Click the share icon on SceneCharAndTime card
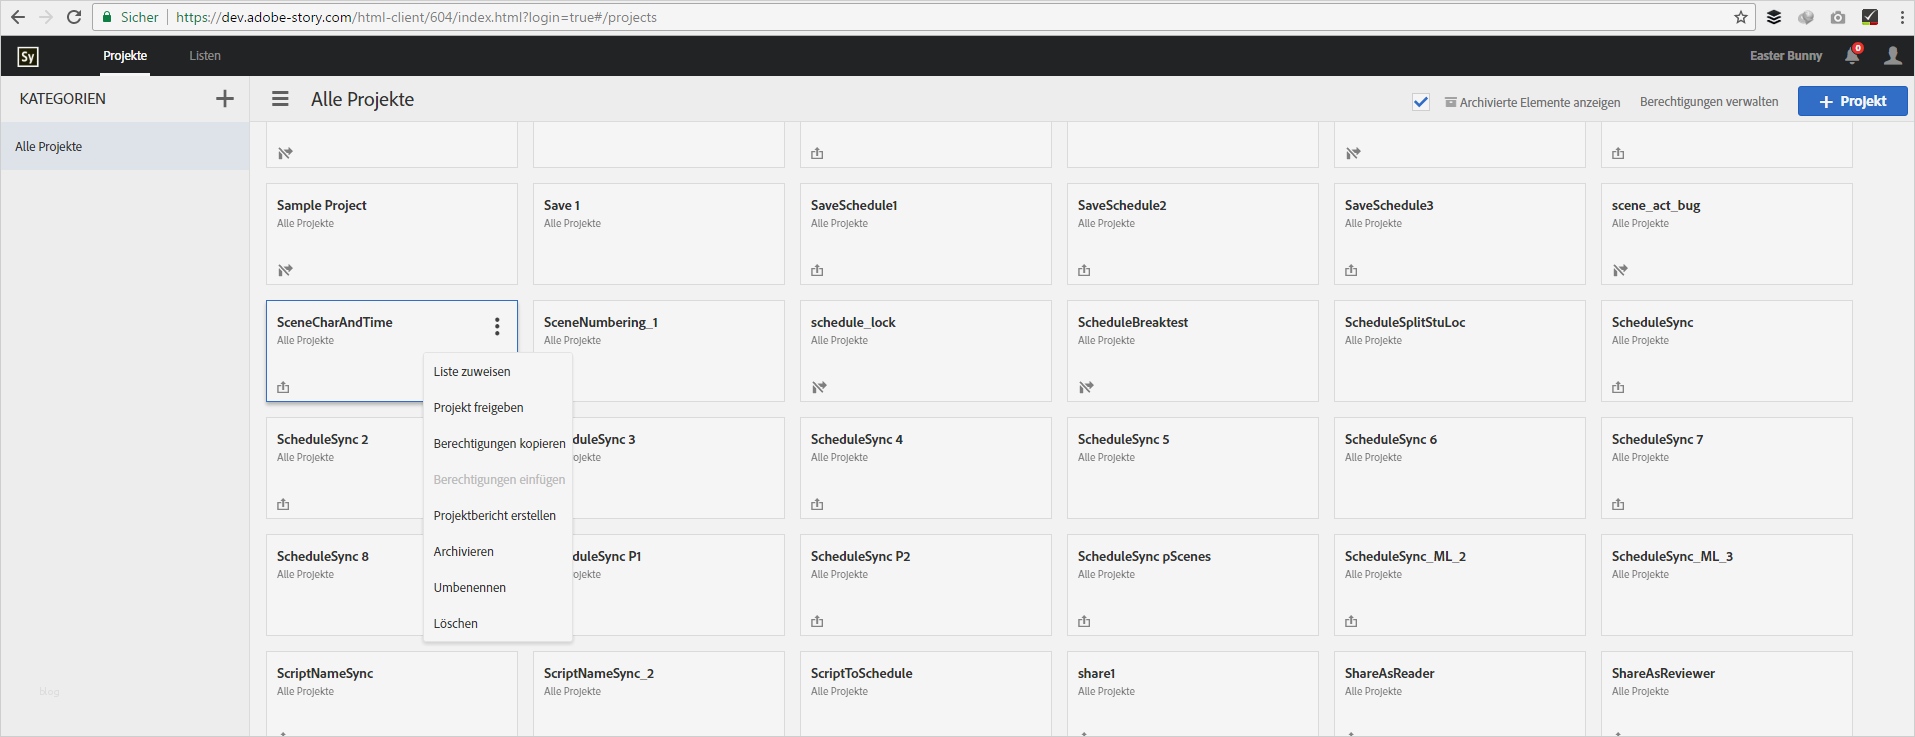1915x737 pixels. point(283,387)
